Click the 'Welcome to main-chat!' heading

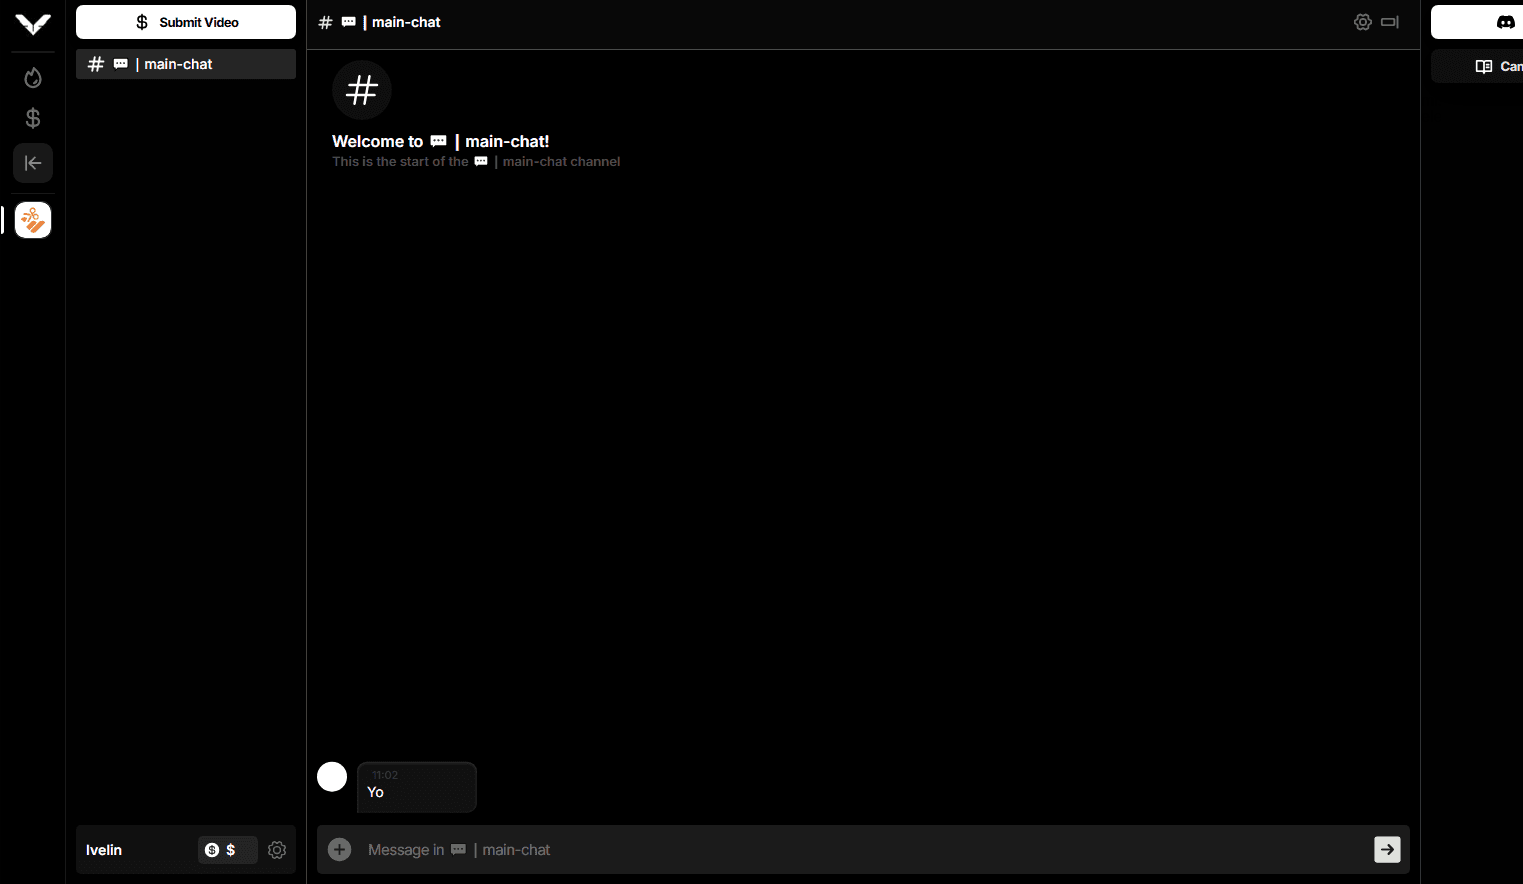(440, 141)
